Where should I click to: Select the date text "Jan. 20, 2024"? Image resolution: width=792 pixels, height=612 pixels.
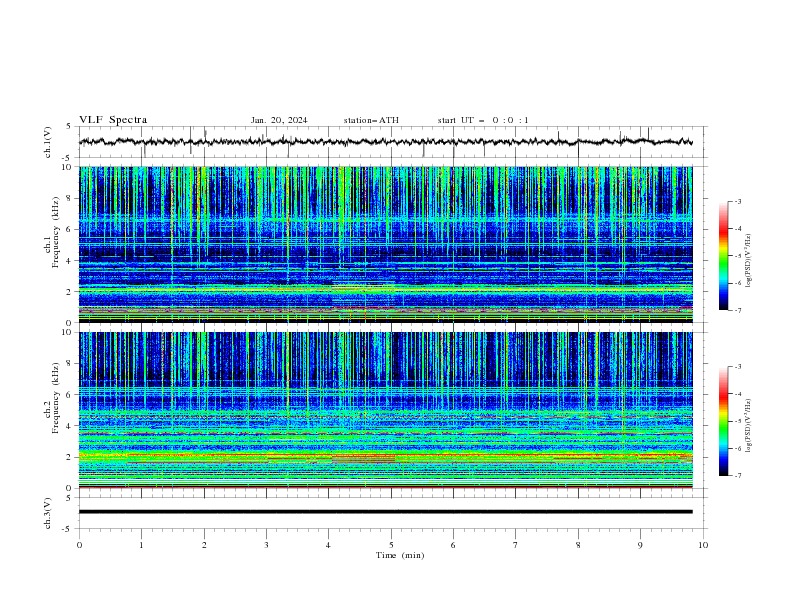pyautogui.click(x=279, y=120)
